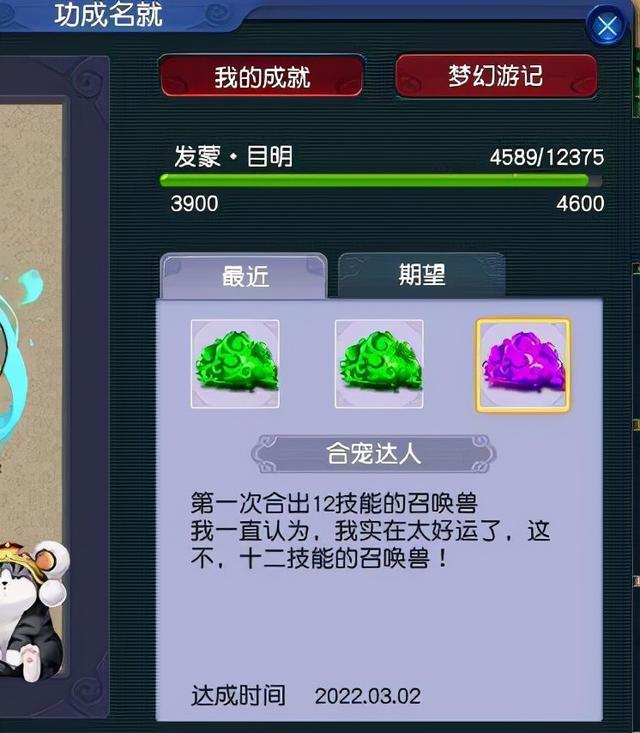The image size is (640, 733).
Task: Select the purple jade achievement icon
Action: pyautogui.click(x=523, y=365)
